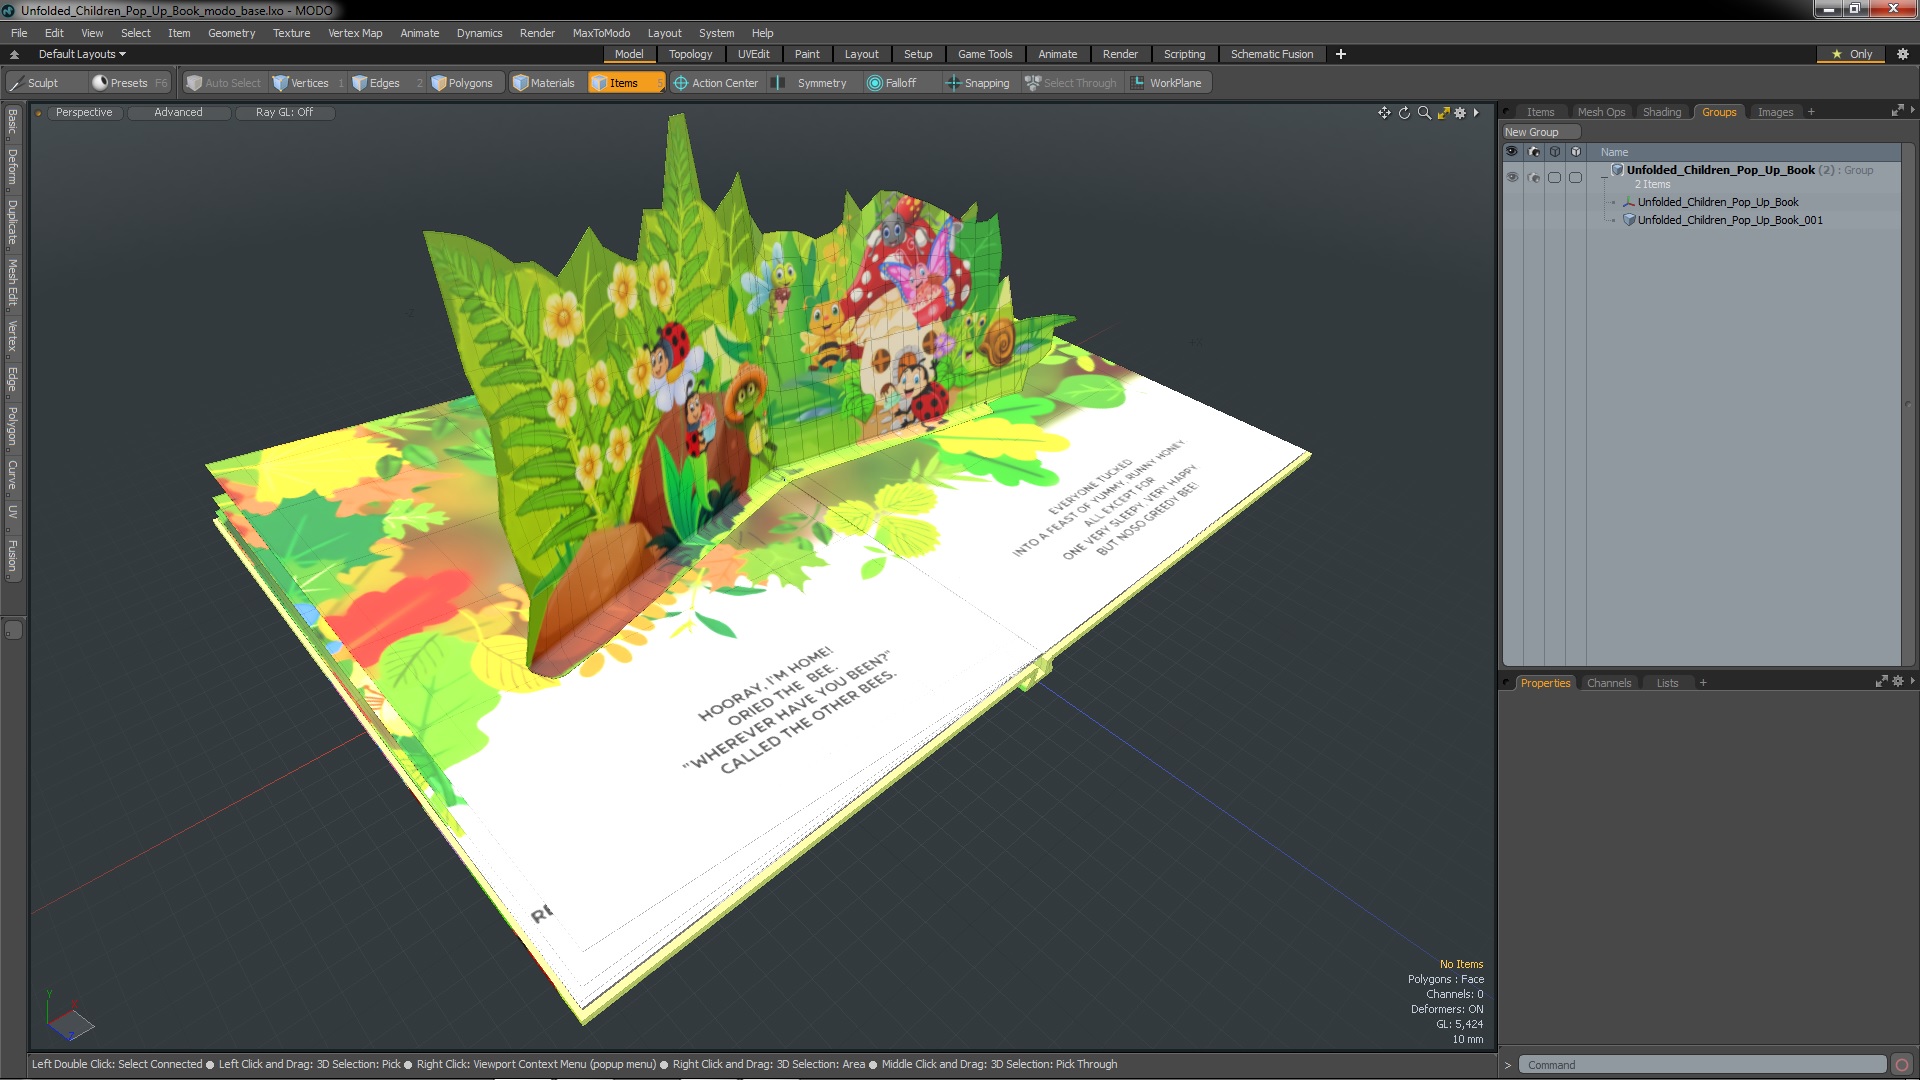
Task: Toggle the orange viewport dot beside Perspective
Action: pos(38,113)
